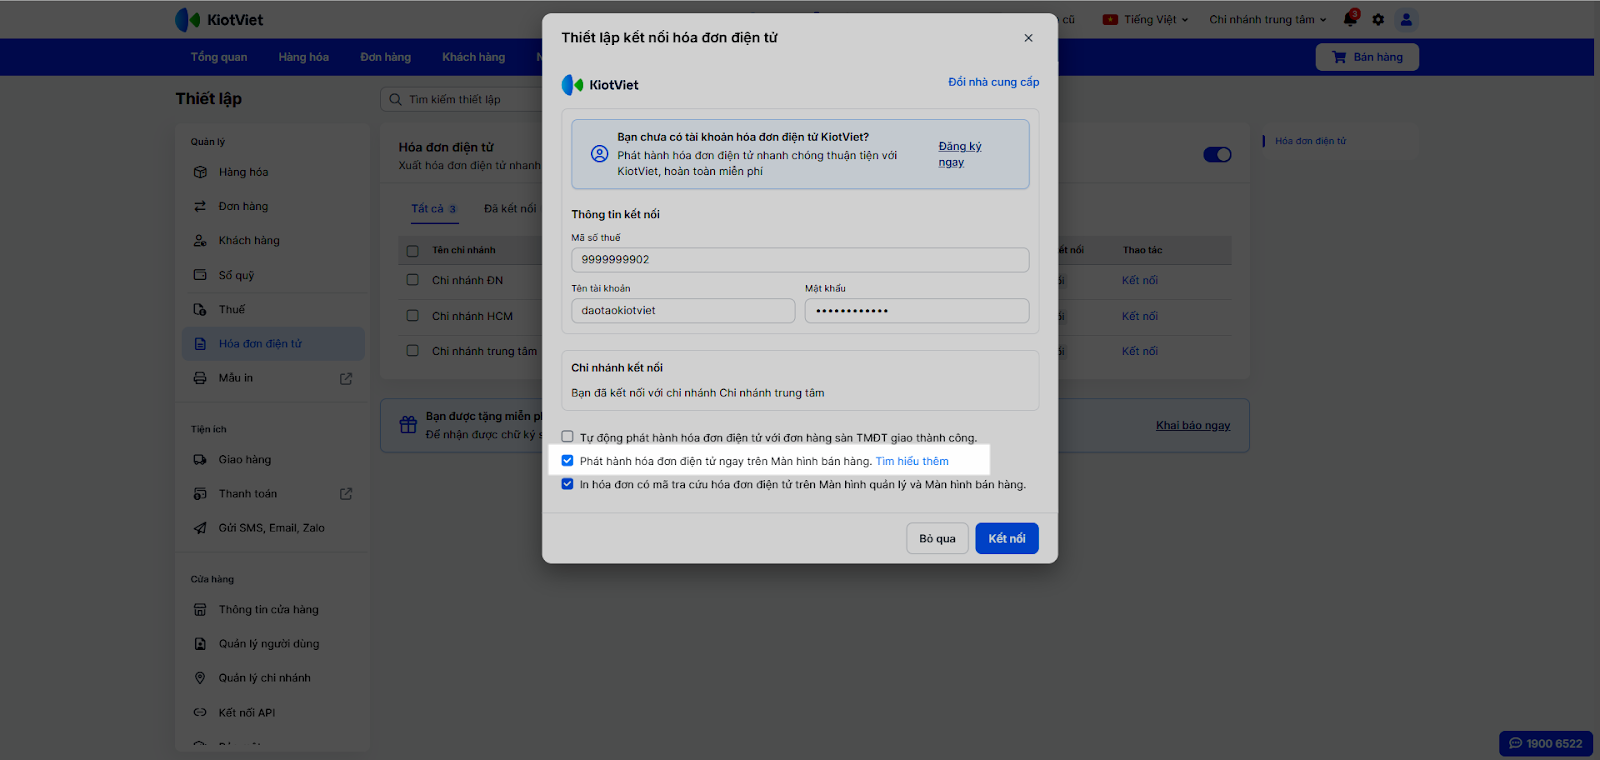Click the Đăng ký ngay link
1600x760 pixels.
960,154
